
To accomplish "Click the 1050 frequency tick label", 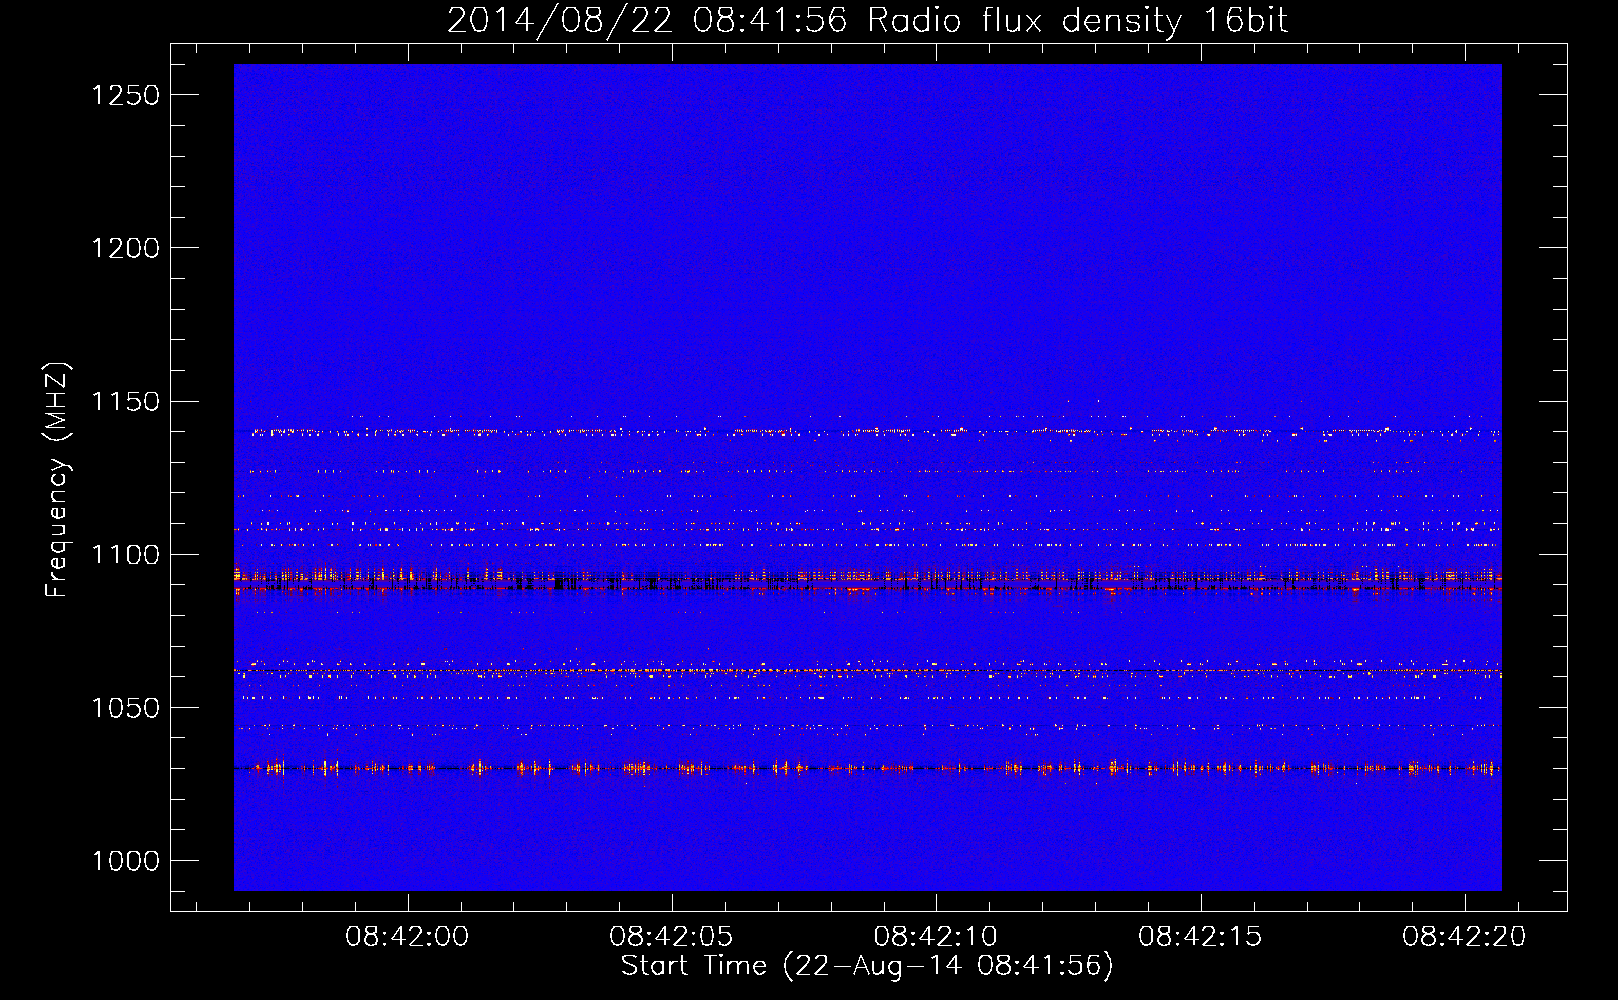I will click(126, 708).
